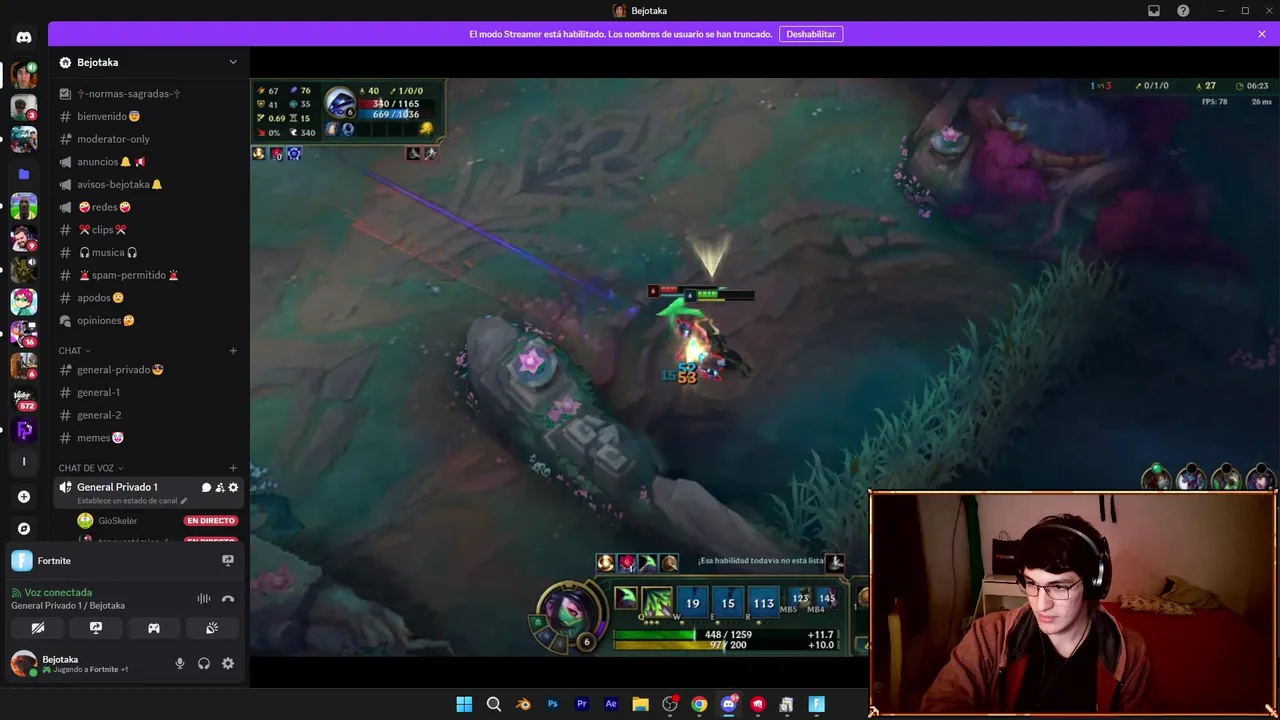
Task: Select GioSkeler in voice channel
Action: point(117,521)
